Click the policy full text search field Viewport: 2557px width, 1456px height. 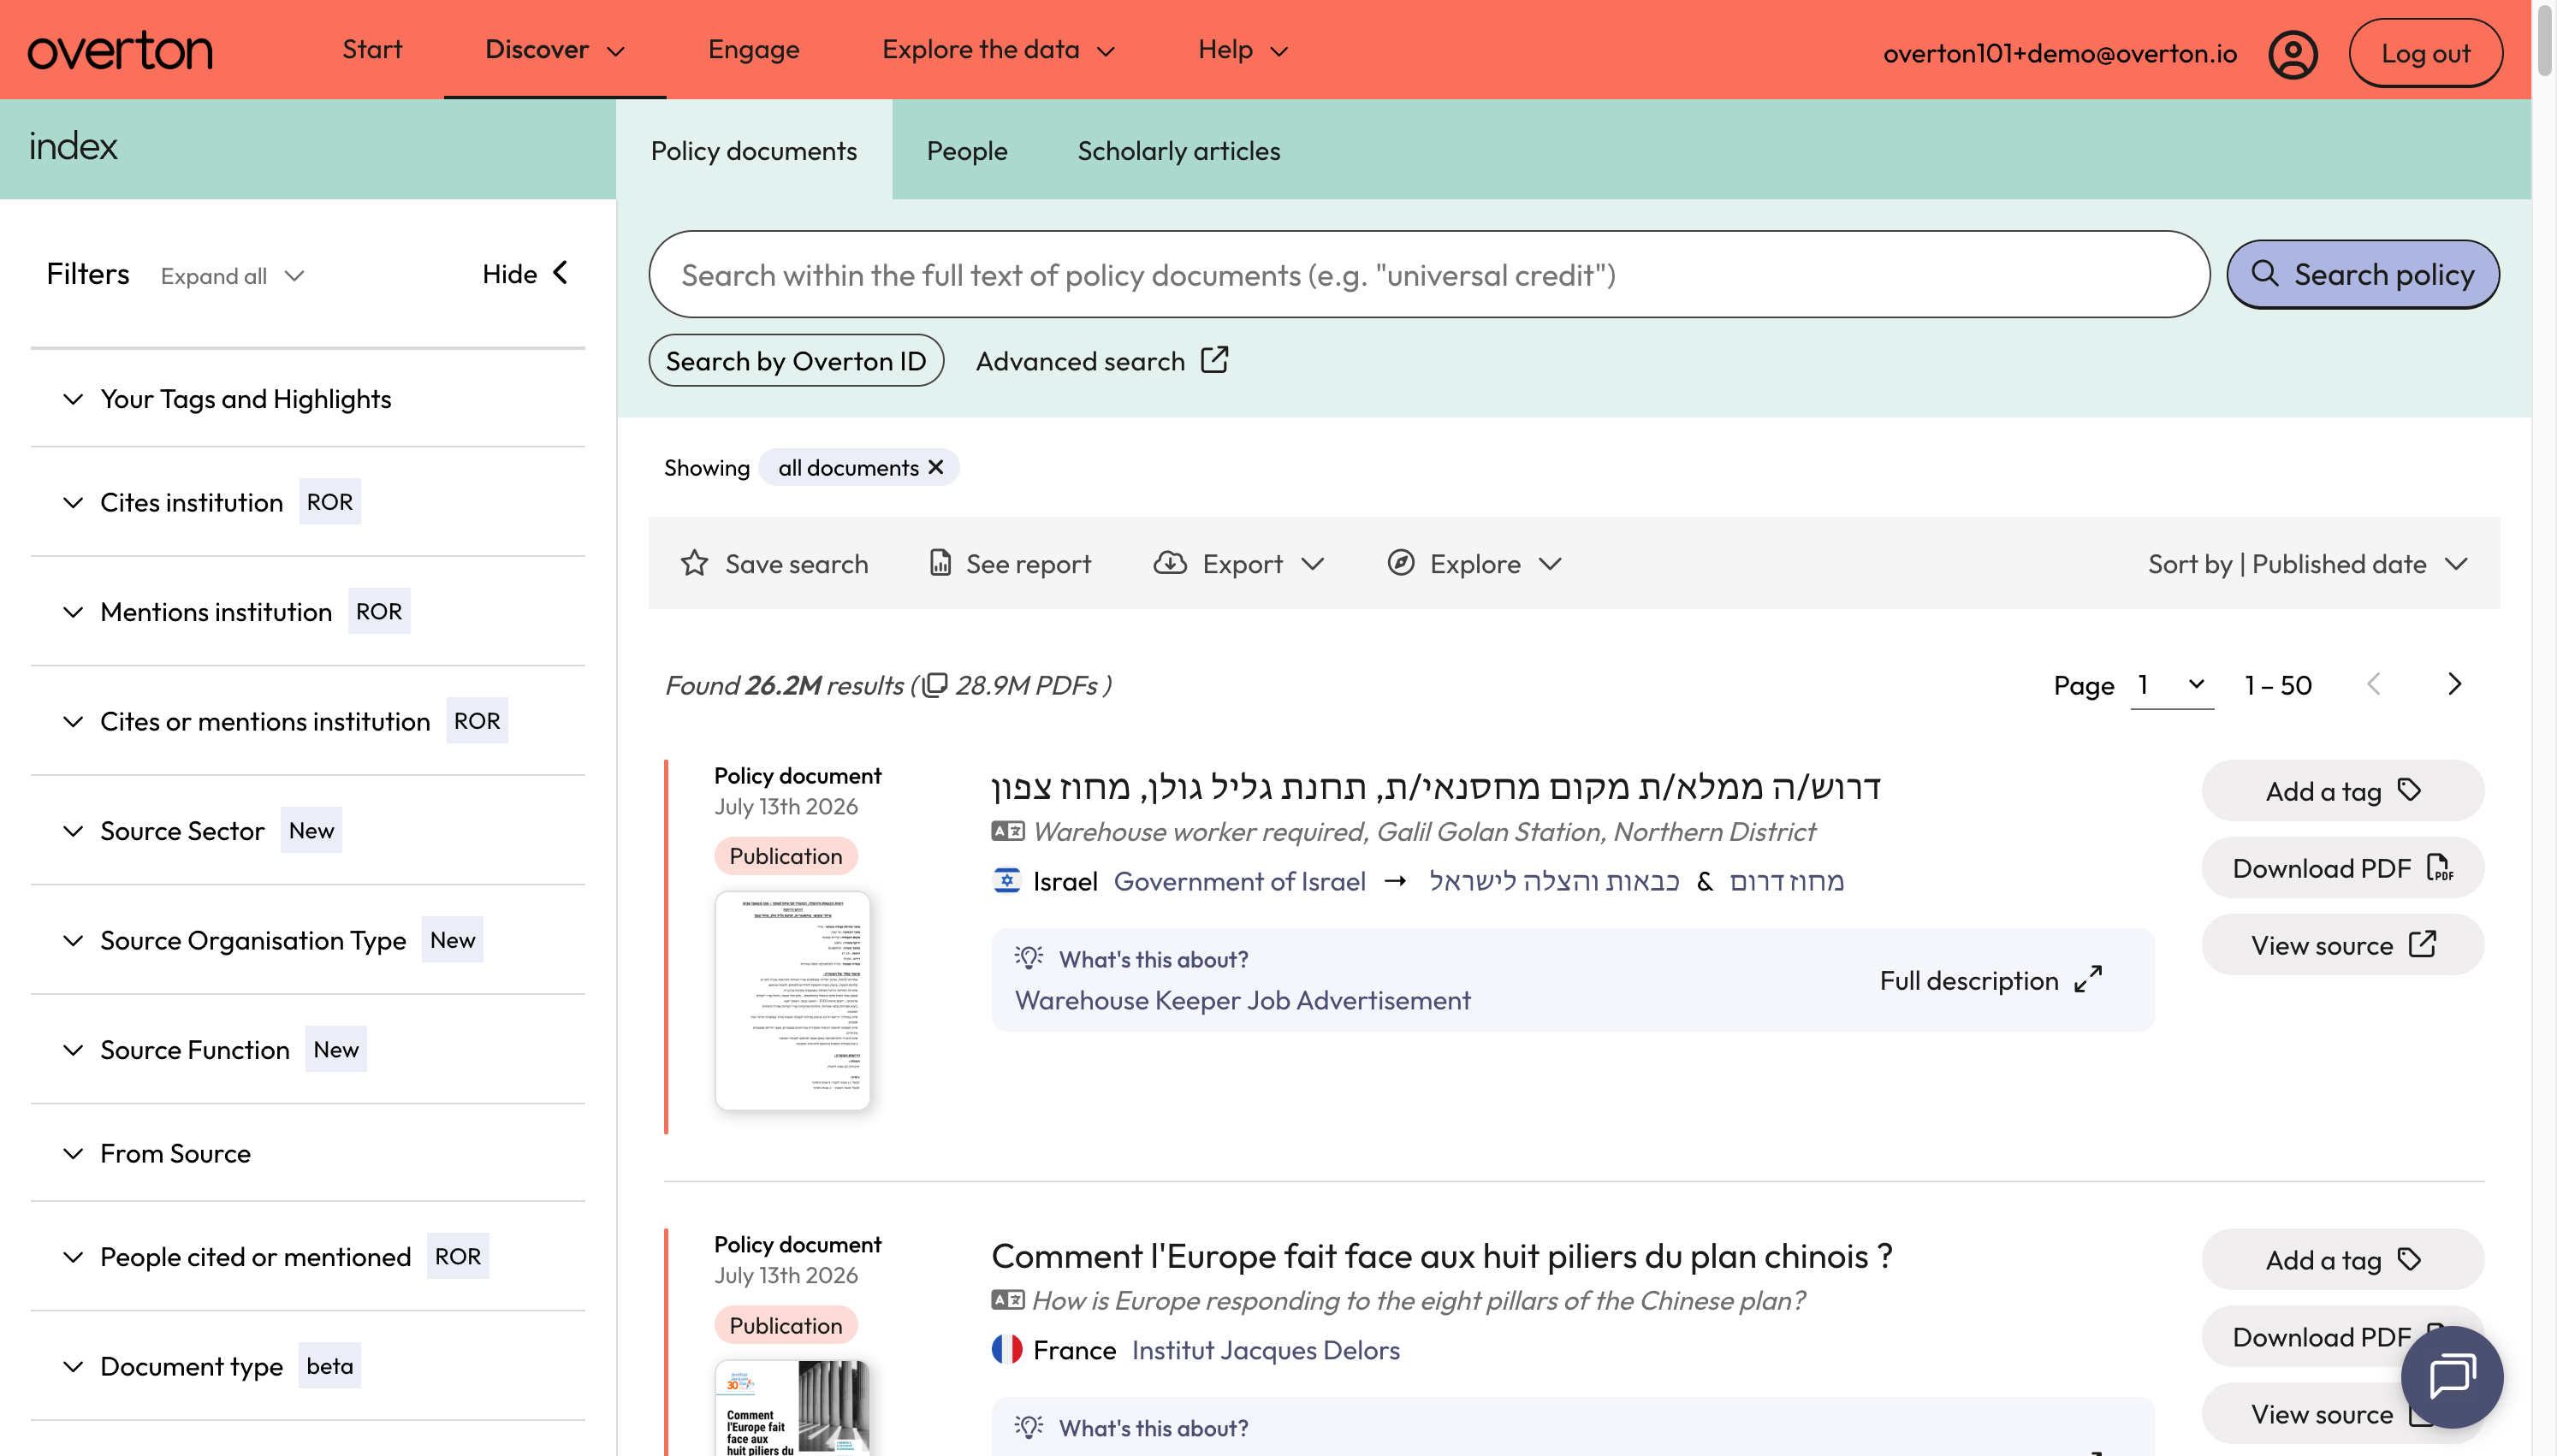(x=1429, y=274)
